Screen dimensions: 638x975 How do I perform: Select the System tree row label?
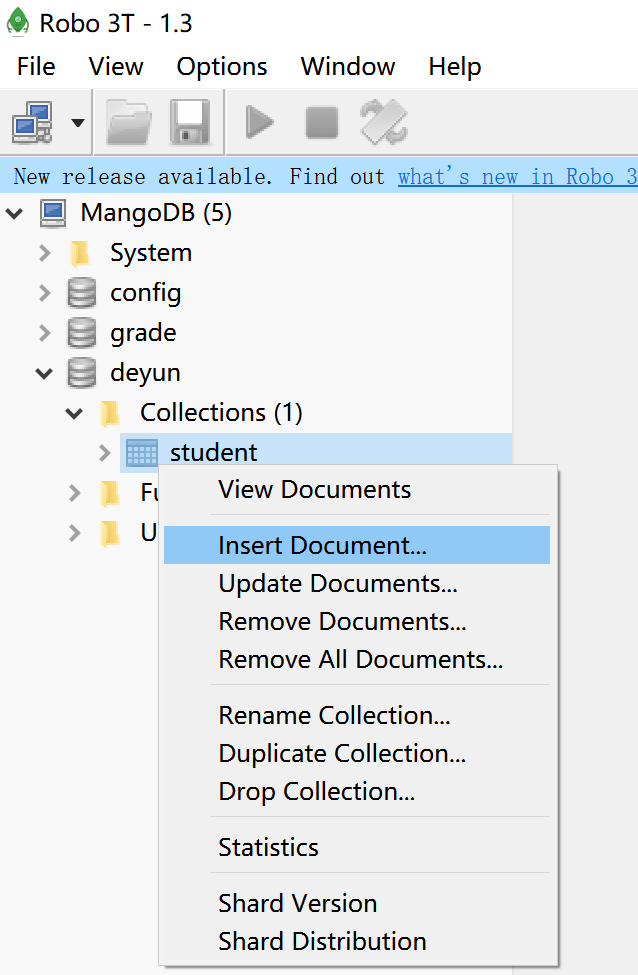tap(151, 253)
